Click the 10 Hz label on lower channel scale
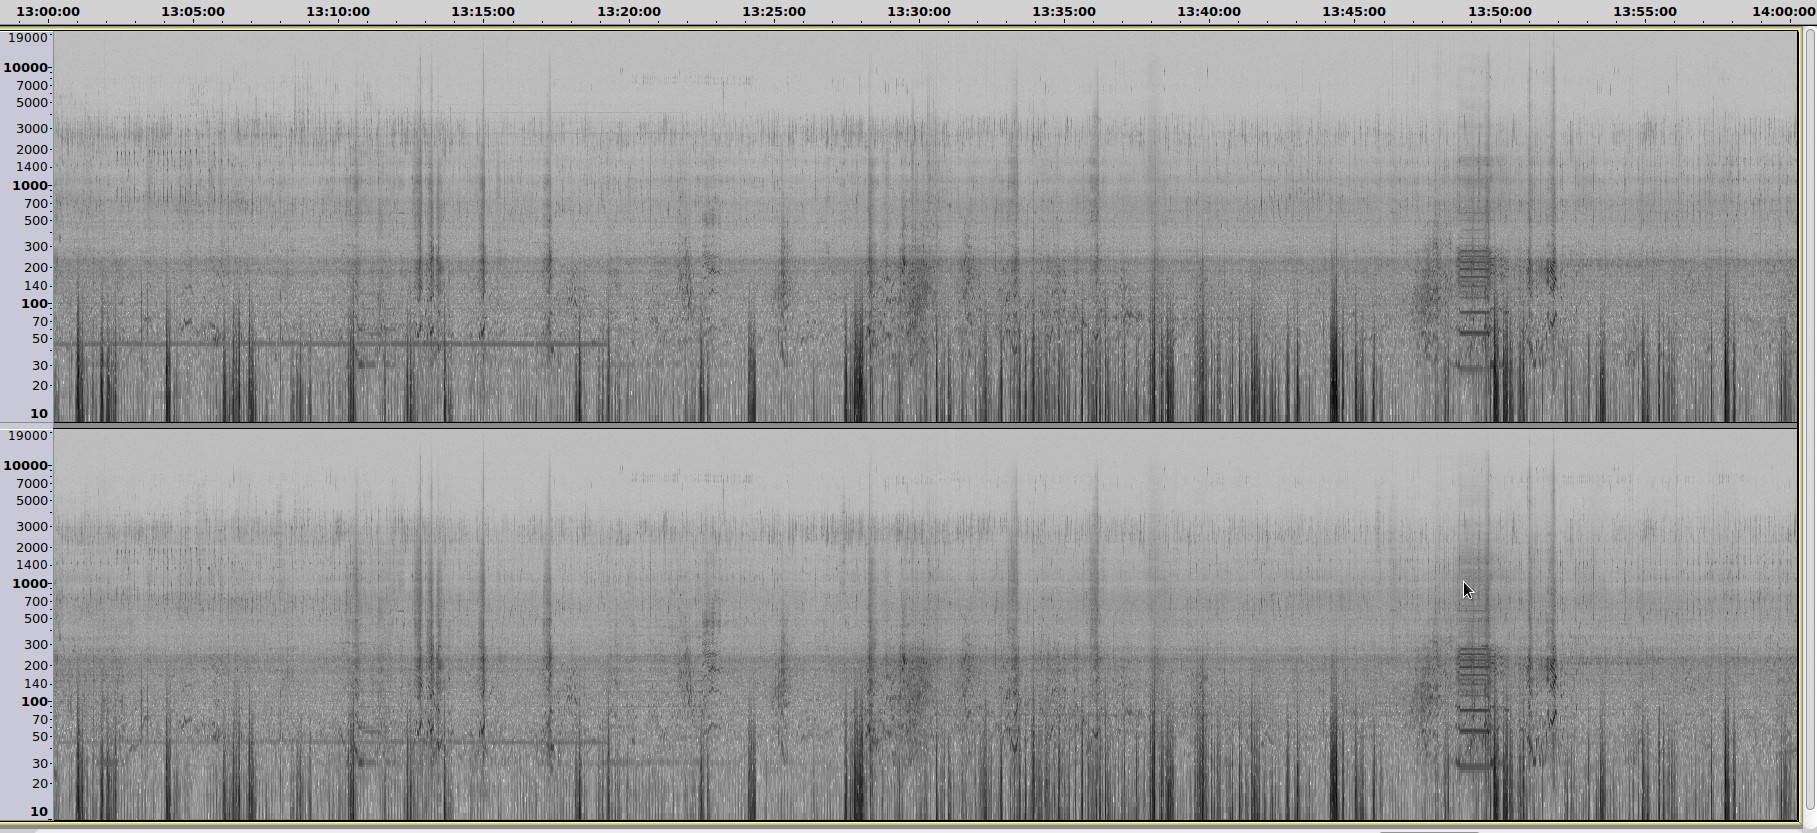This screenshot has width=1817, height=833. (x=39, y=812)
